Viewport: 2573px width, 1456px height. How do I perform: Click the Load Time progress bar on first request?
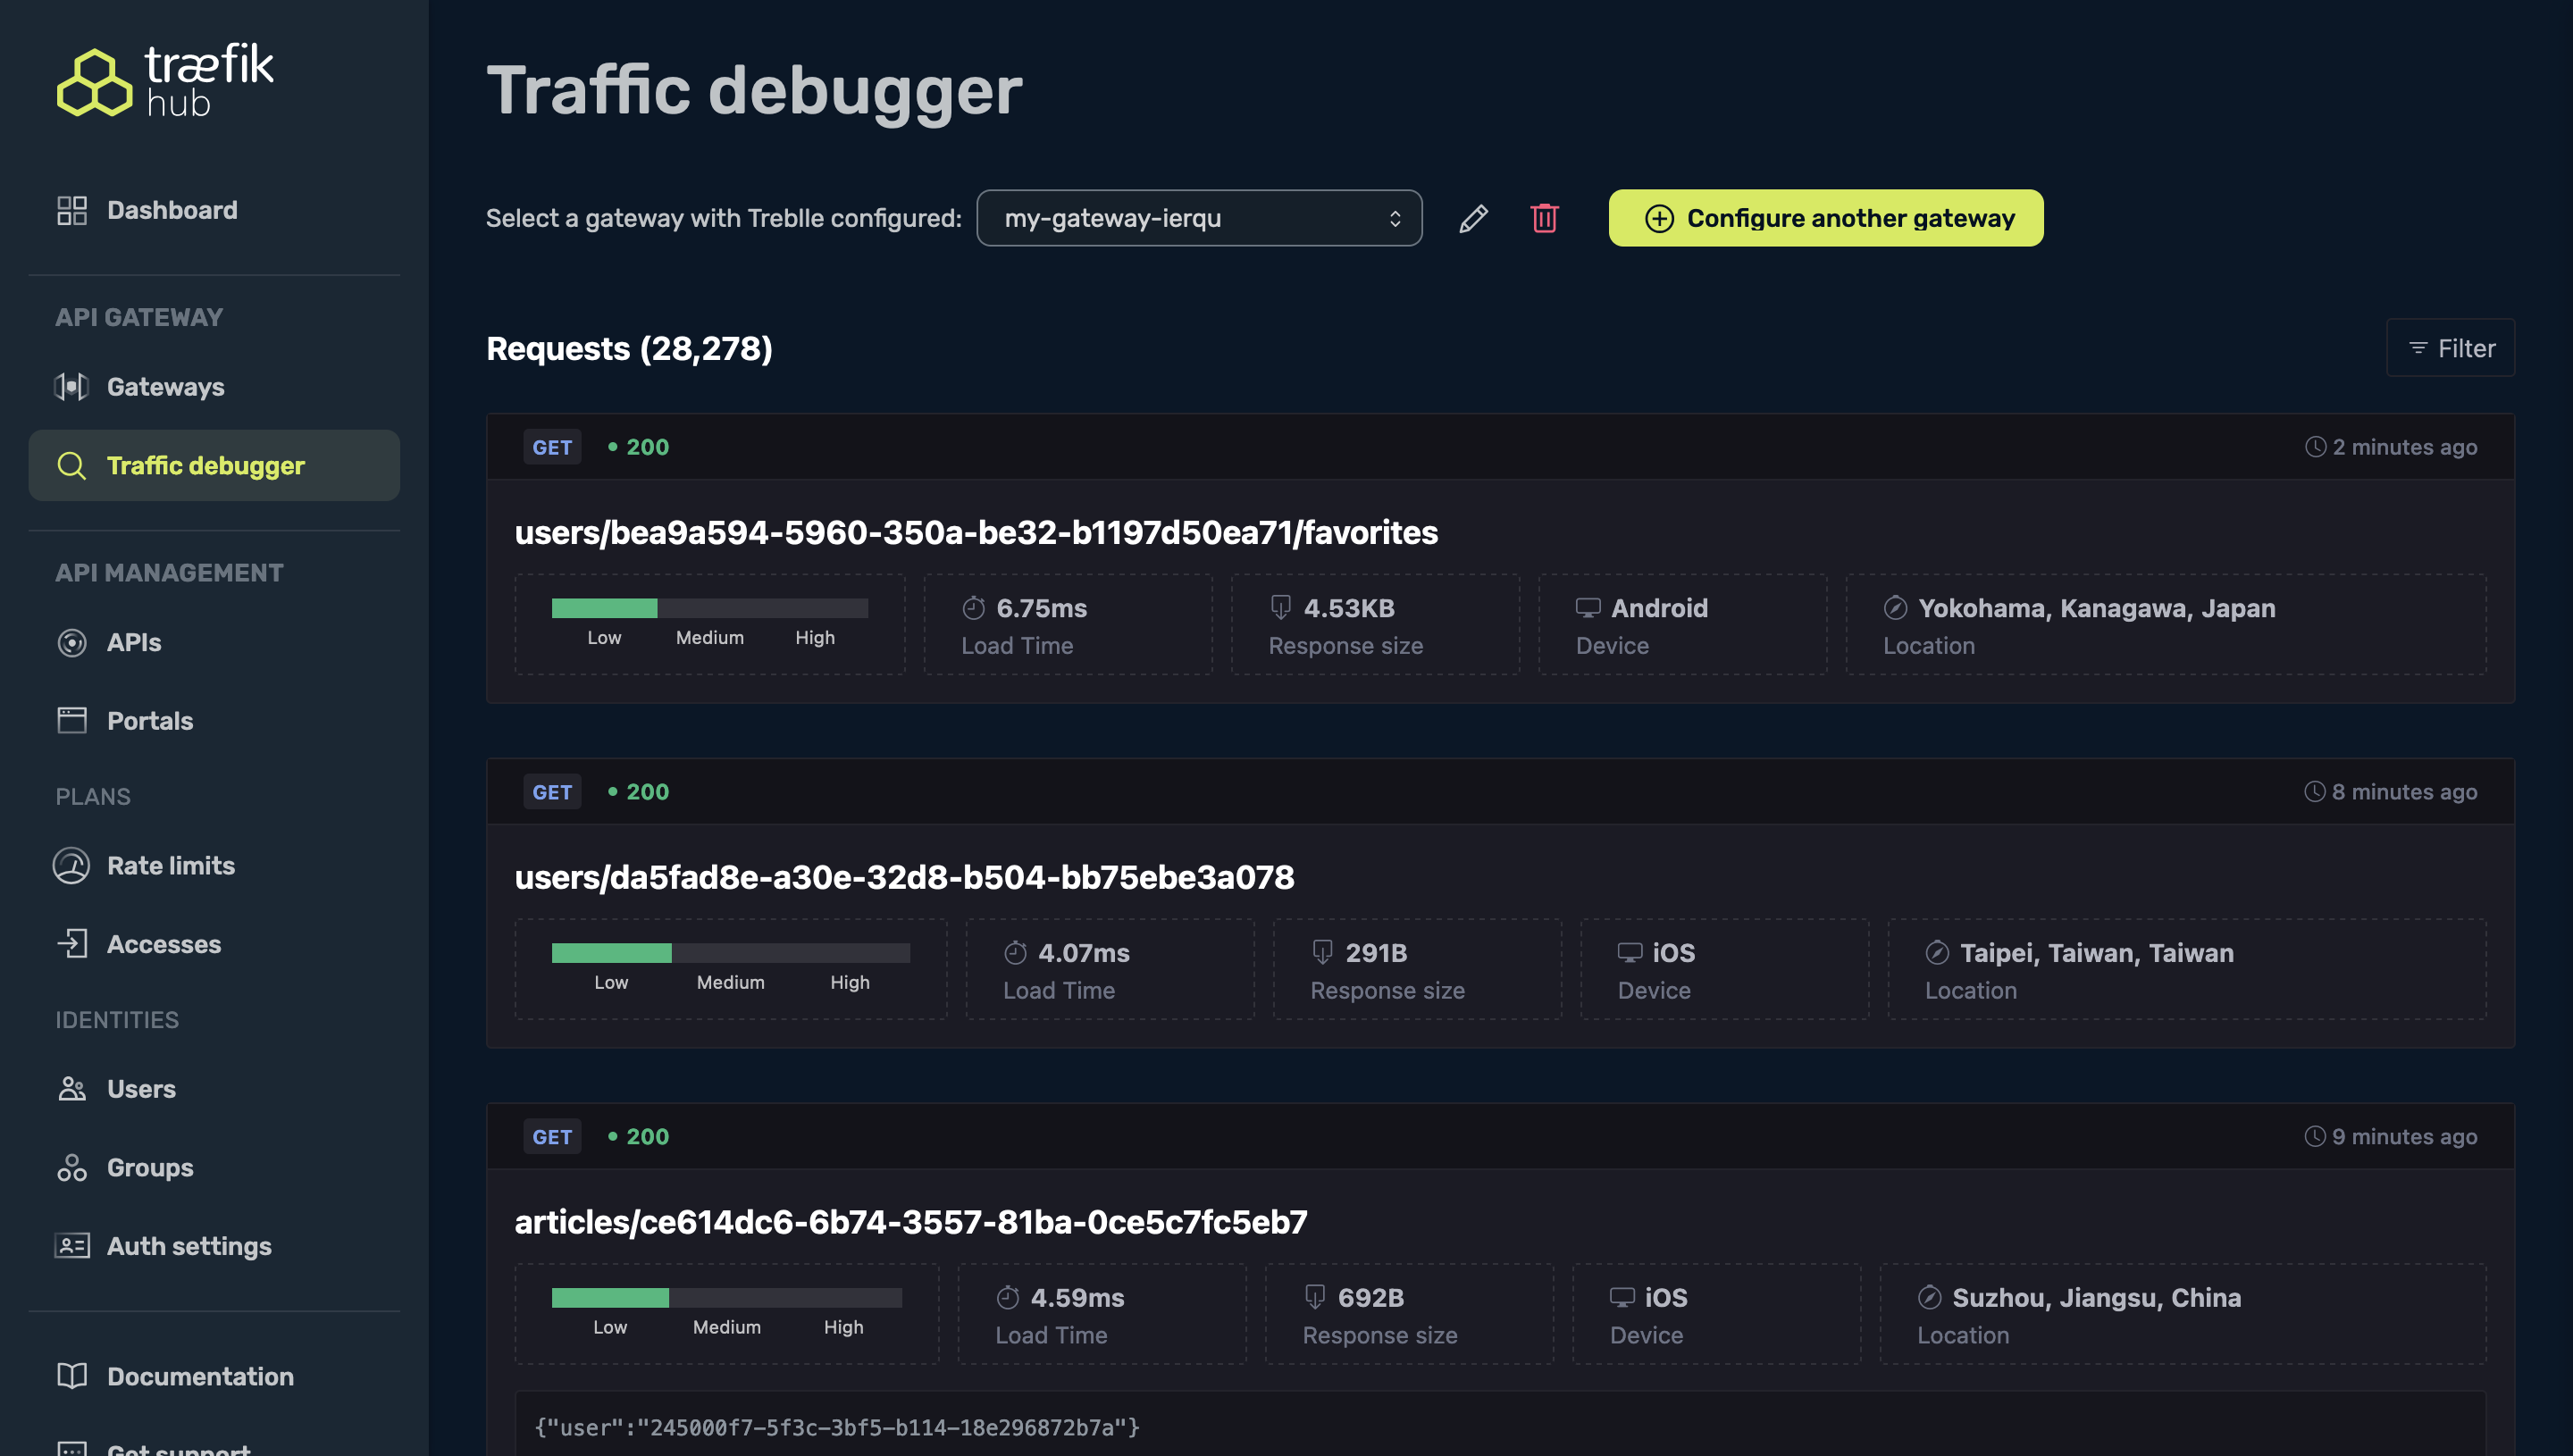709,609
